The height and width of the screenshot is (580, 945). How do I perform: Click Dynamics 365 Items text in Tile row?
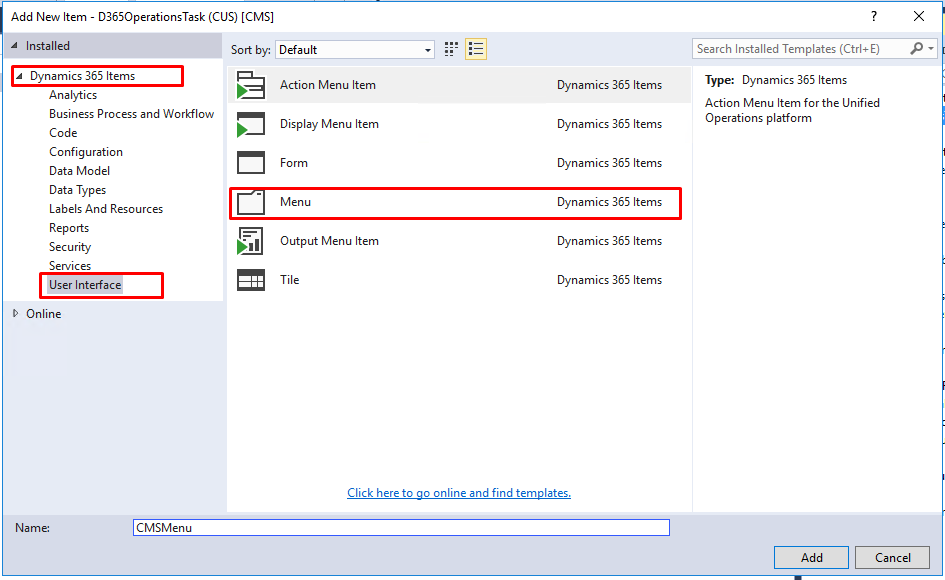pyautogui.click(x=609, y=280)
